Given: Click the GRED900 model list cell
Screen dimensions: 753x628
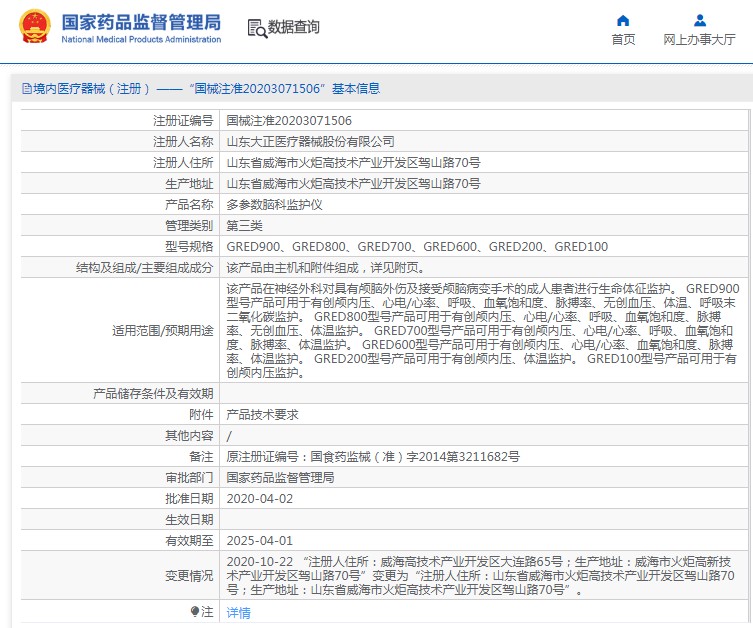Looking at the screenshot, I should pos(417,247).
